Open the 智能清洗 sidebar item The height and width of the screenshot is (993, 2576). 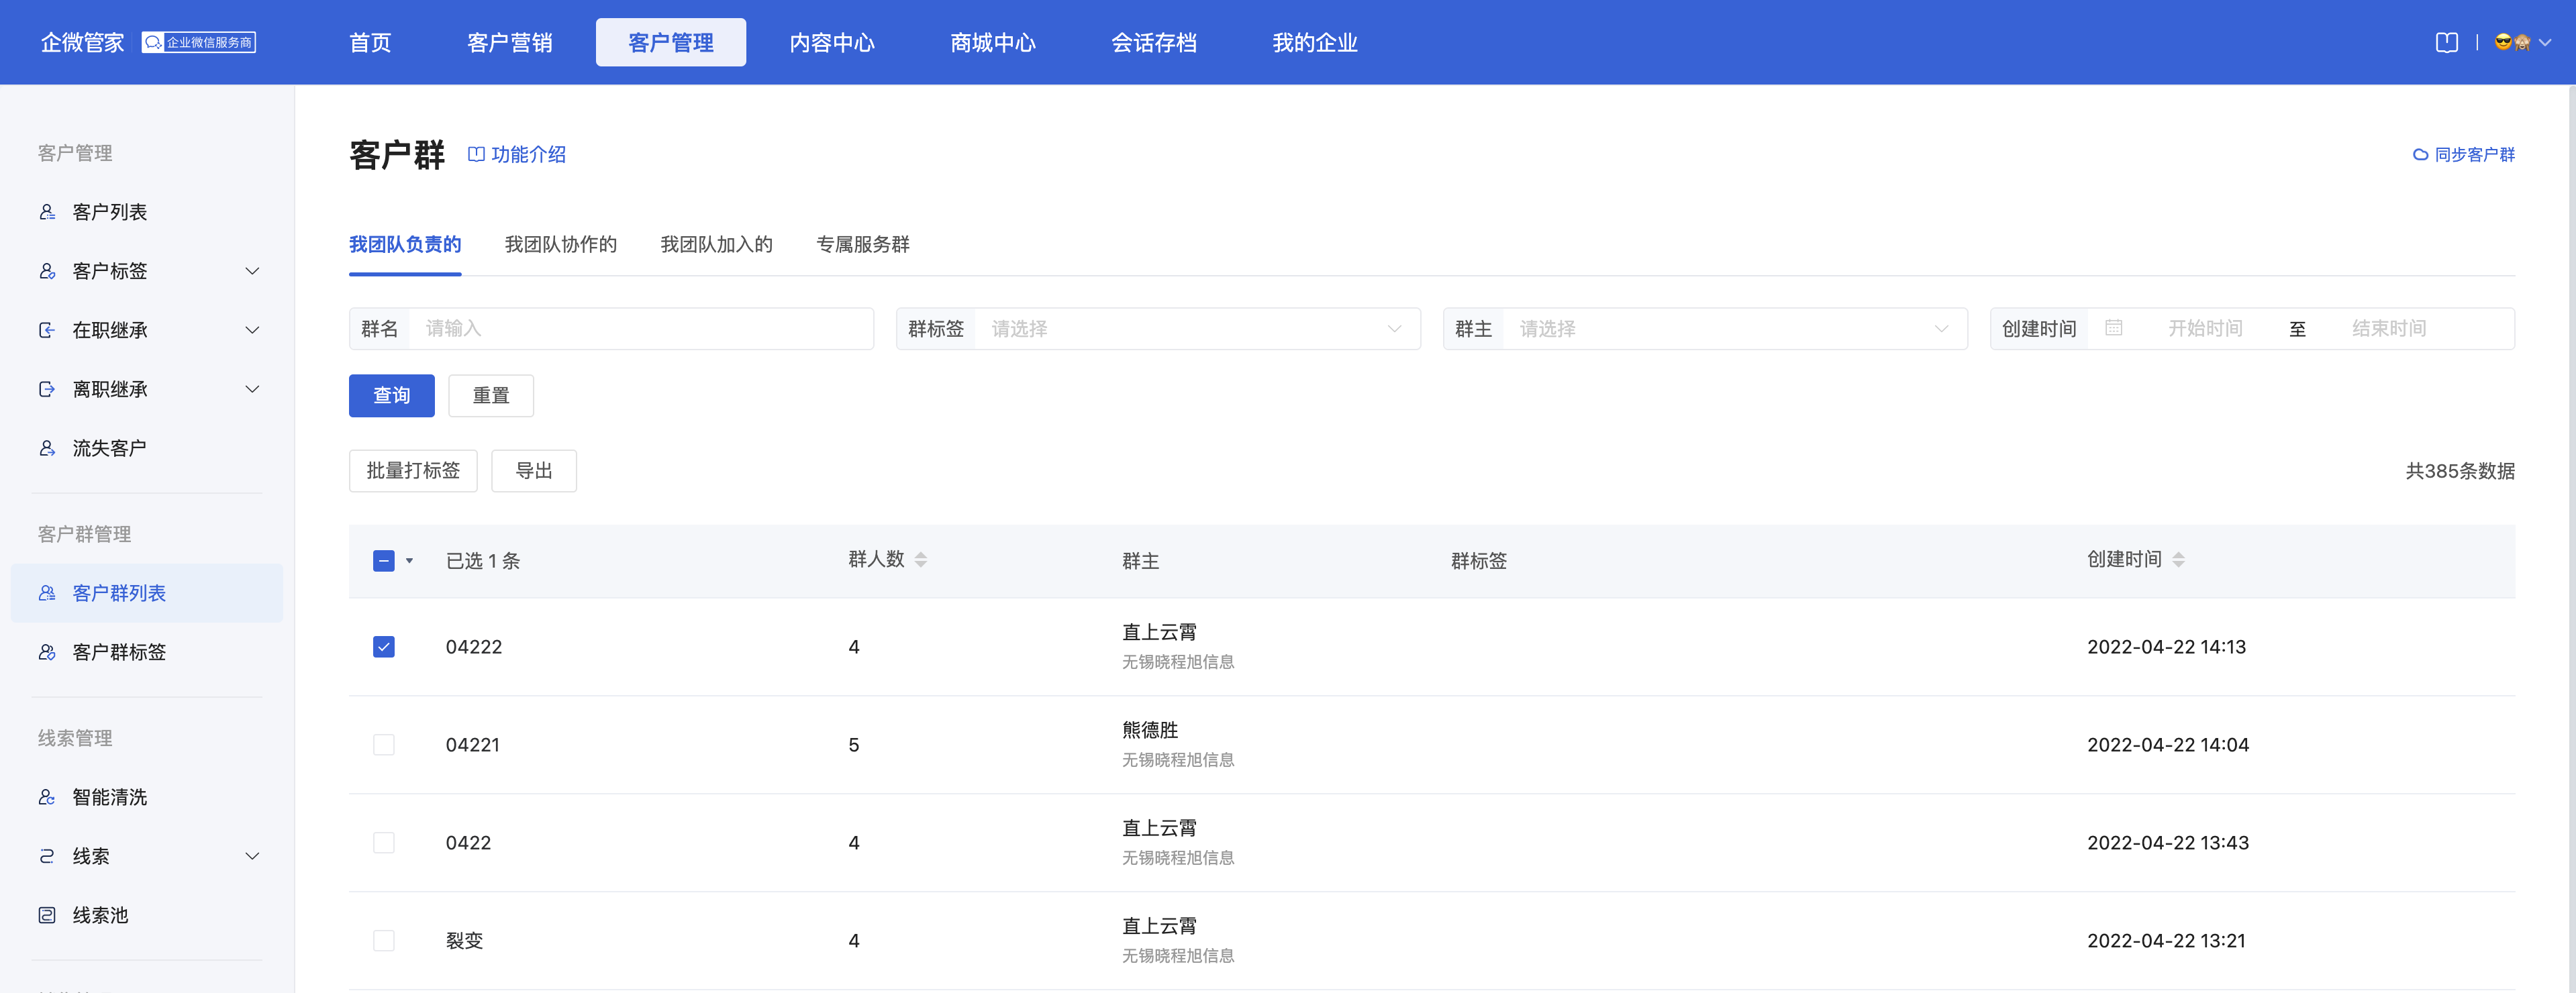[147, 797]
